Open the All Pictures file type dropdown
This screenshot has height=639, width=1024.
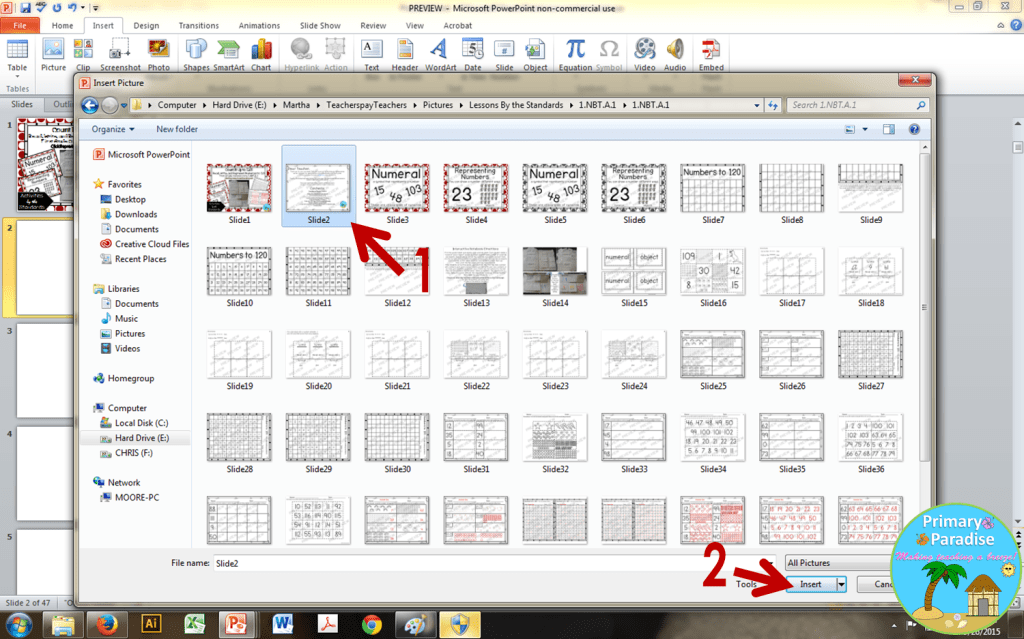click(839, 563)
